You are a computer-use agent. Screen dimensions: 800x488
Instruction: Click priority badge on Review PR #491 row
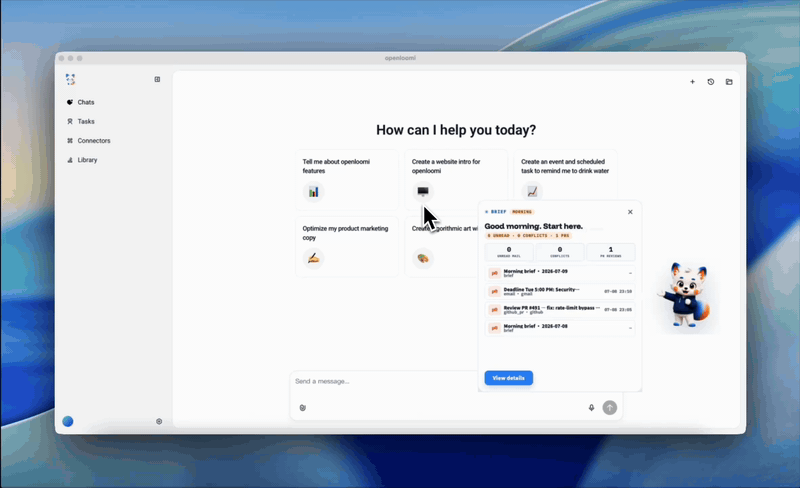point(494,310)
